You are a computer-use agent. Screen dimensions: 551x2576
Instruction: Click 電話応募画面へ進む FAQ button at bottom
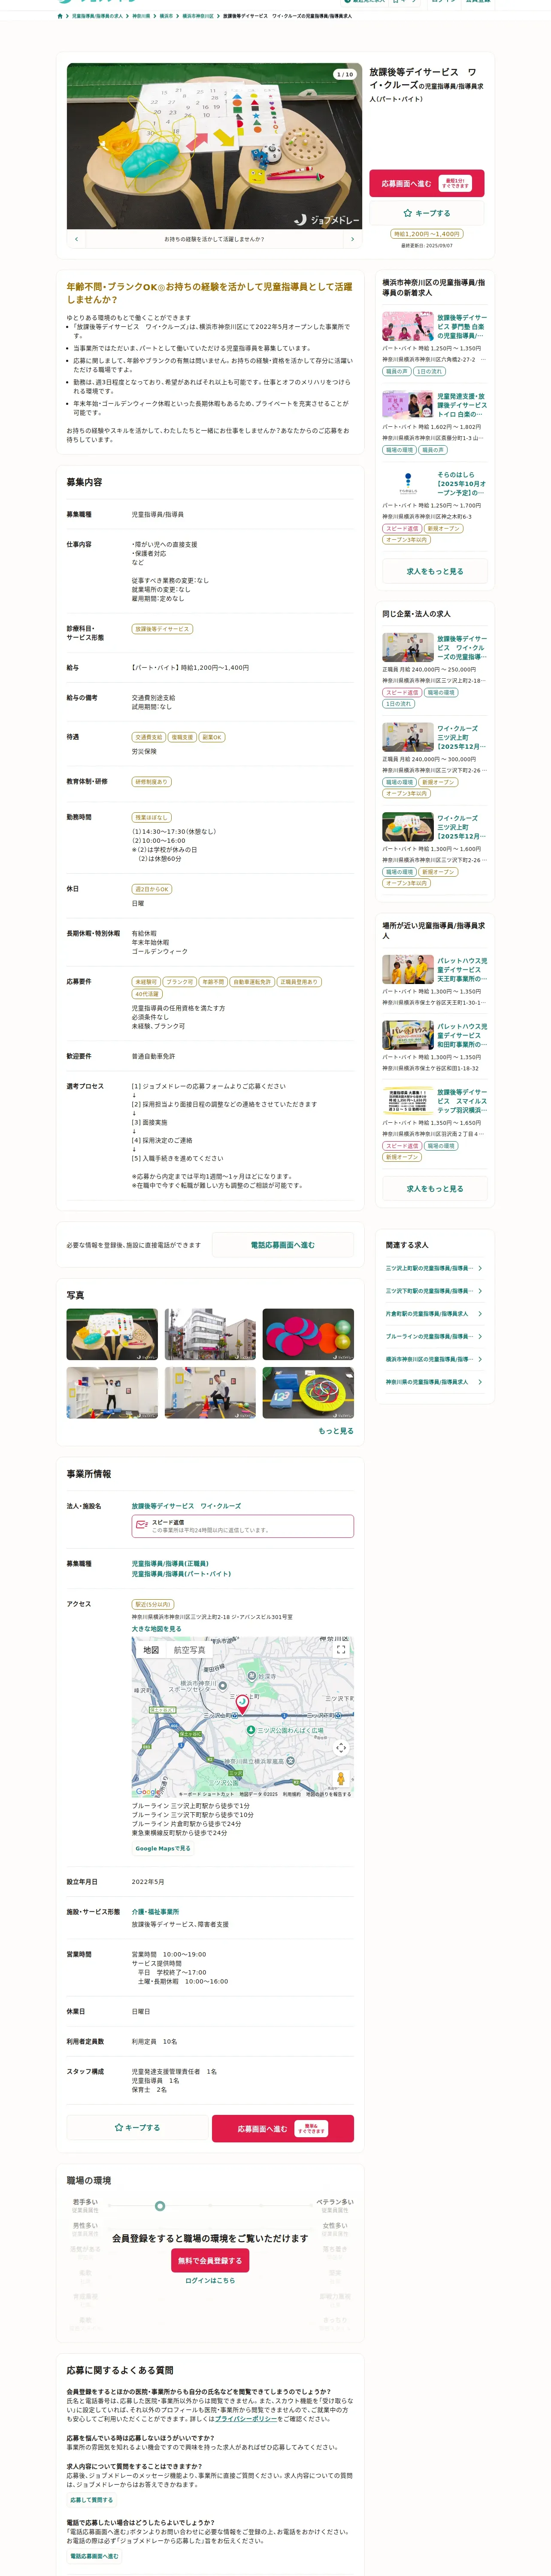(94, 2556)
